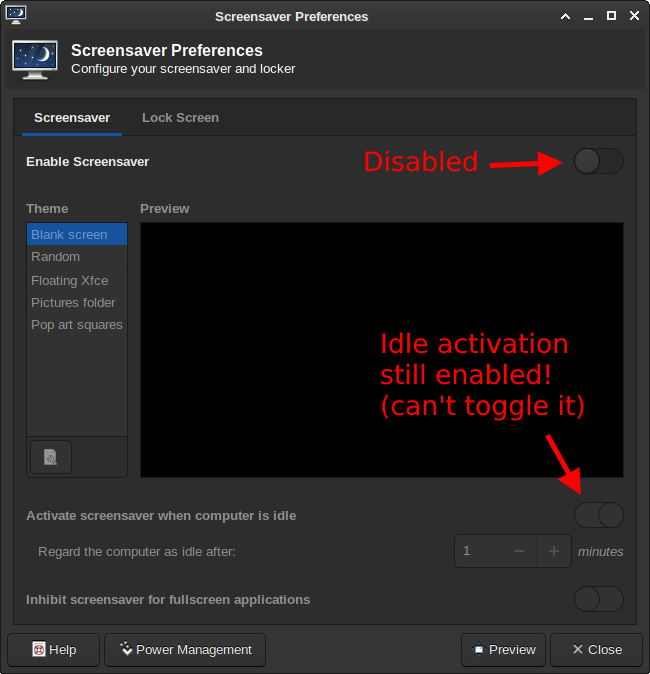Screen dimensions: 650x674
Task: Toggle the Enable Screensaver switch
Action: click(598, 161)
